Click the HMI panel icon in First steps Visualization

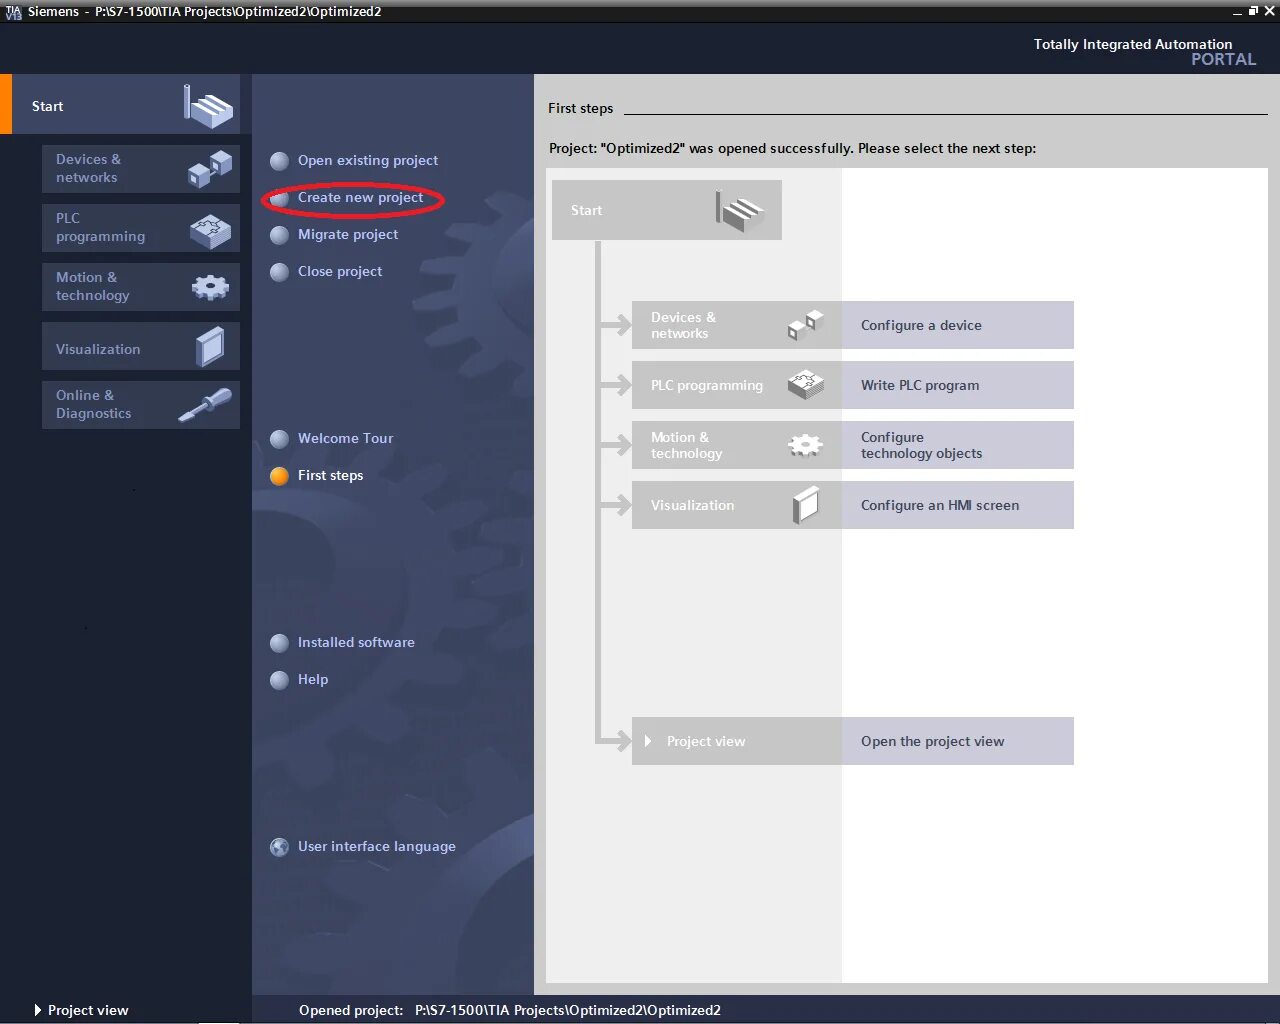806,505
